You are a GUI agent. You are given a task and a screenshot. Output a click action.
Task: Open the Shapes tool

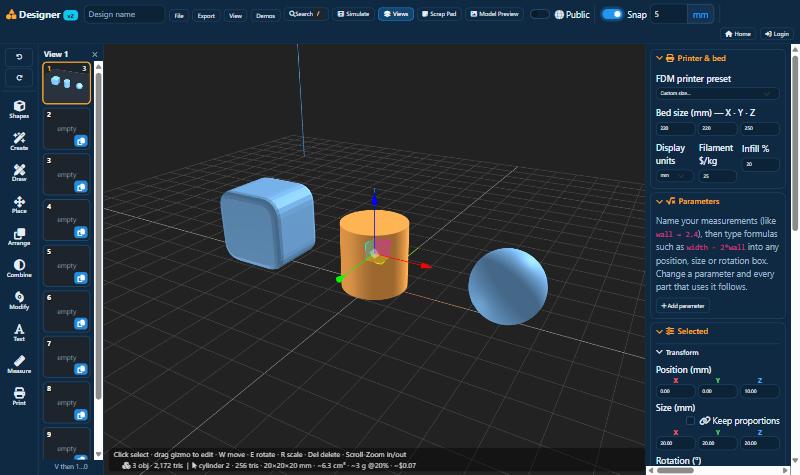[19, 109]
